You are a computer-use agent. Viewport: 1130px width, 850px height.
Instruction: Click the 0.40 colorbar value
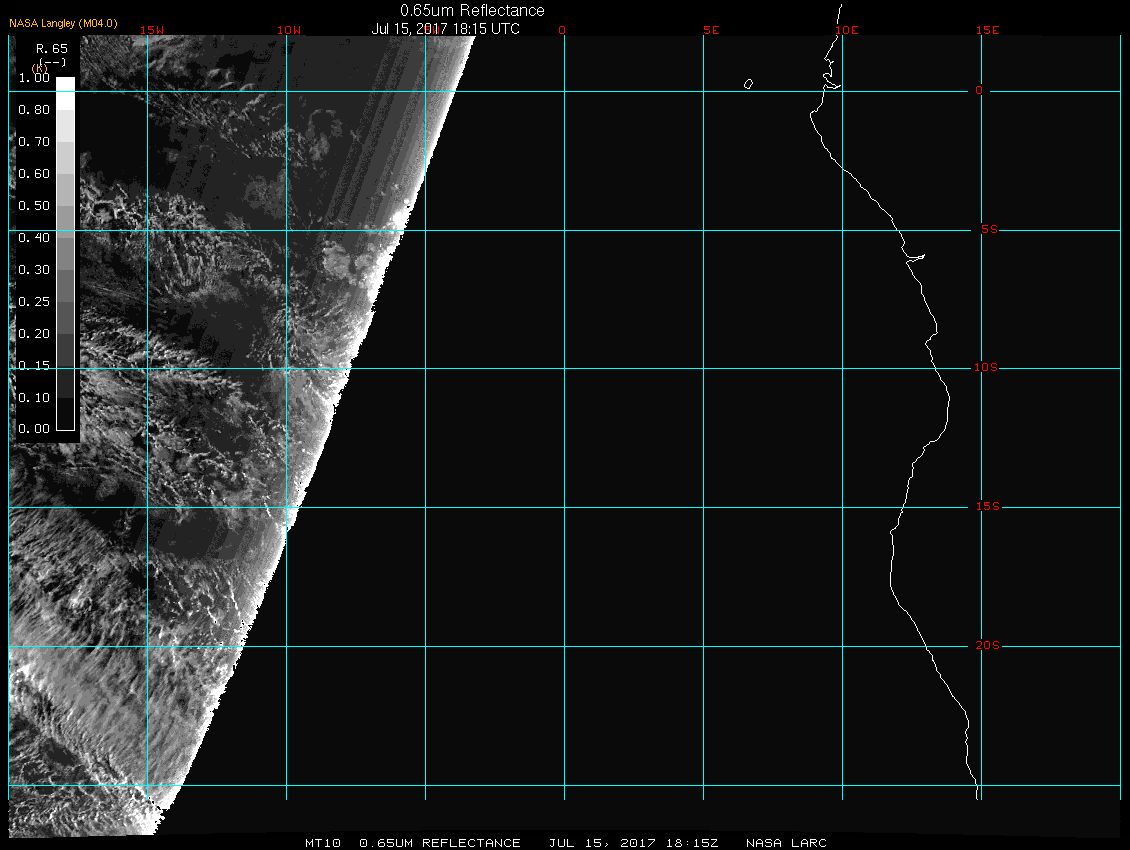click(34, 237)
